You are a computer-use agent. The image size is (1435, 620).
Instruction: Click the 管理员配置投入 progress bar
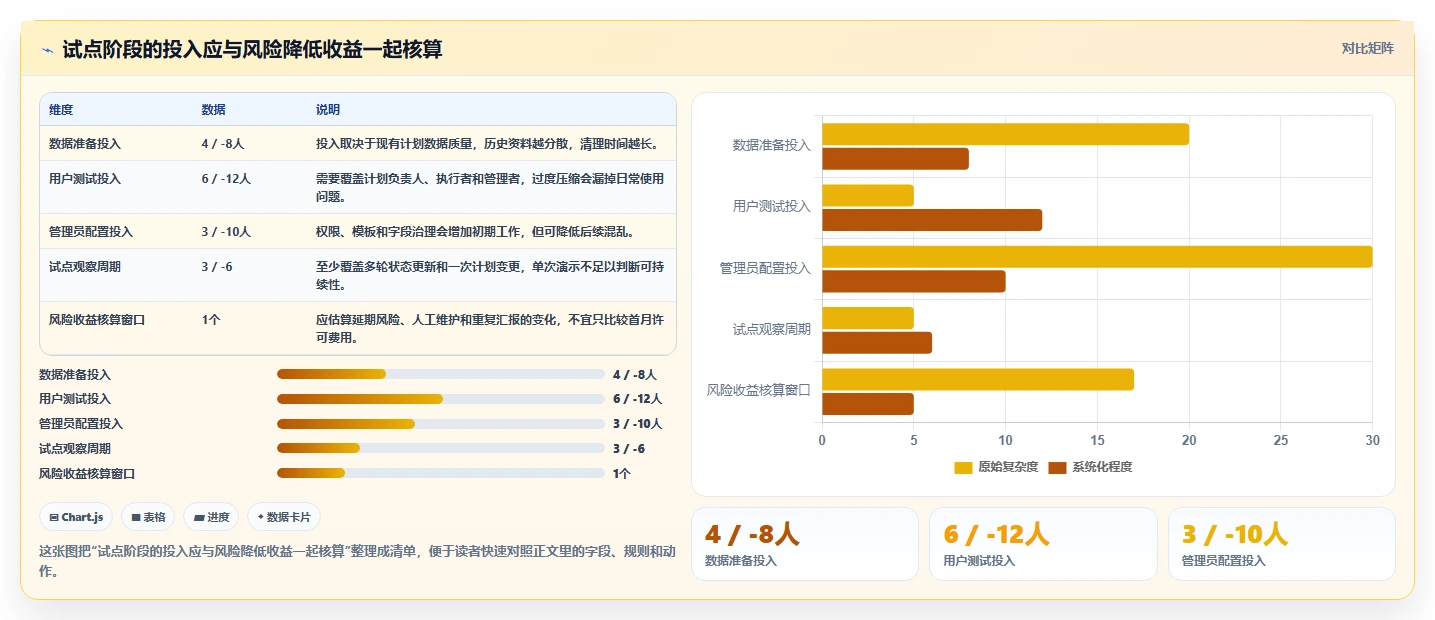point(440,424)
